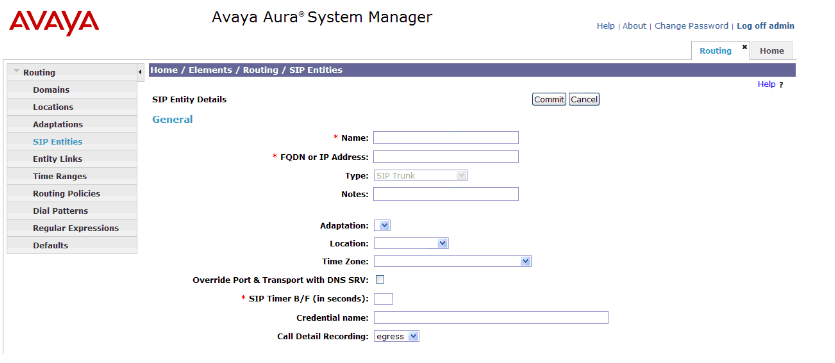The image size is (835, 363).
Task: Click the Change Password link
Action: click(x=691, y=26)
